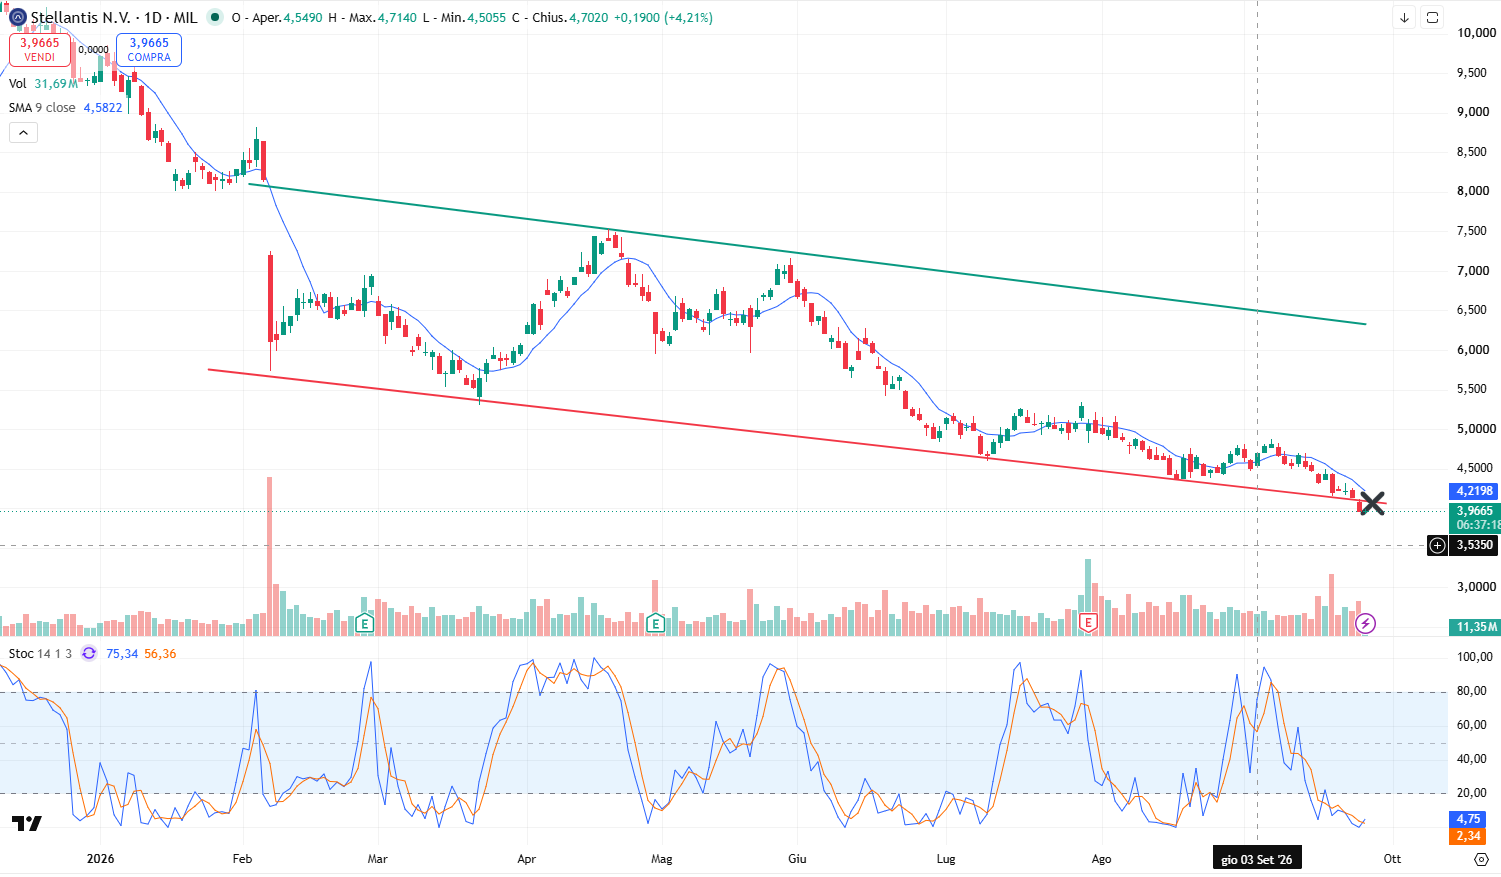Click the Ott label on the time axis

(1392, 859)
